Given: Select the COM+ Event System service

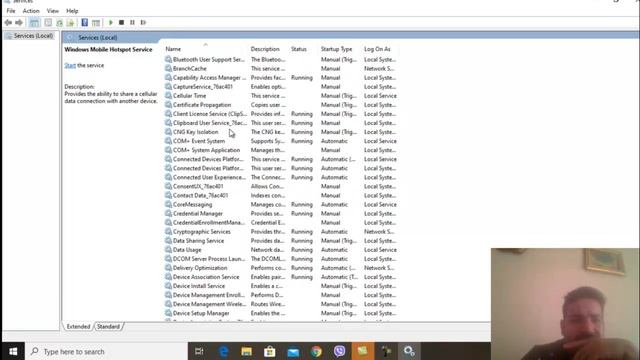Looking at the screenshot, I should tap(281, 141).
